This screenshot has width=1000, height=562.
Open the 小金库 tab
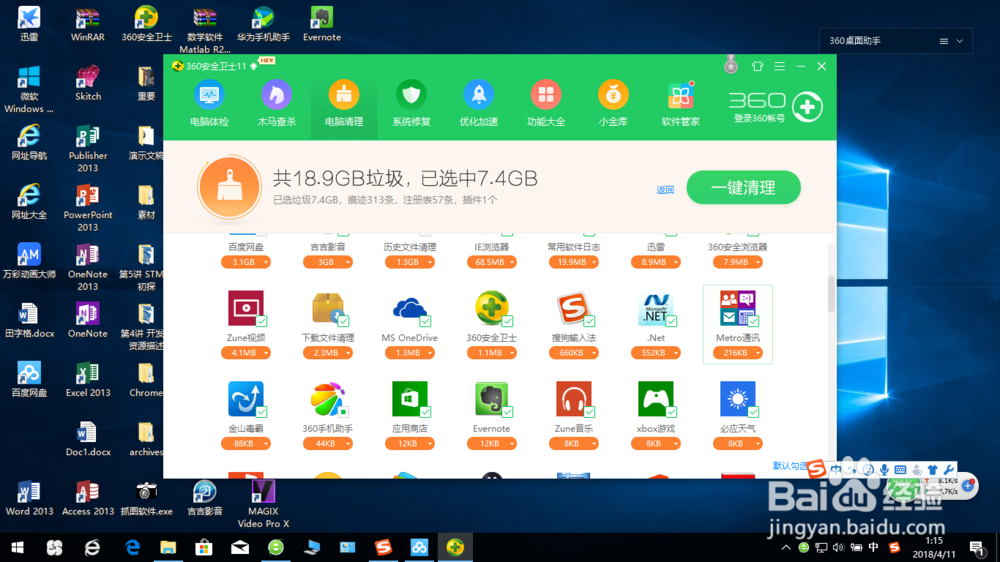tap(613, 105)
